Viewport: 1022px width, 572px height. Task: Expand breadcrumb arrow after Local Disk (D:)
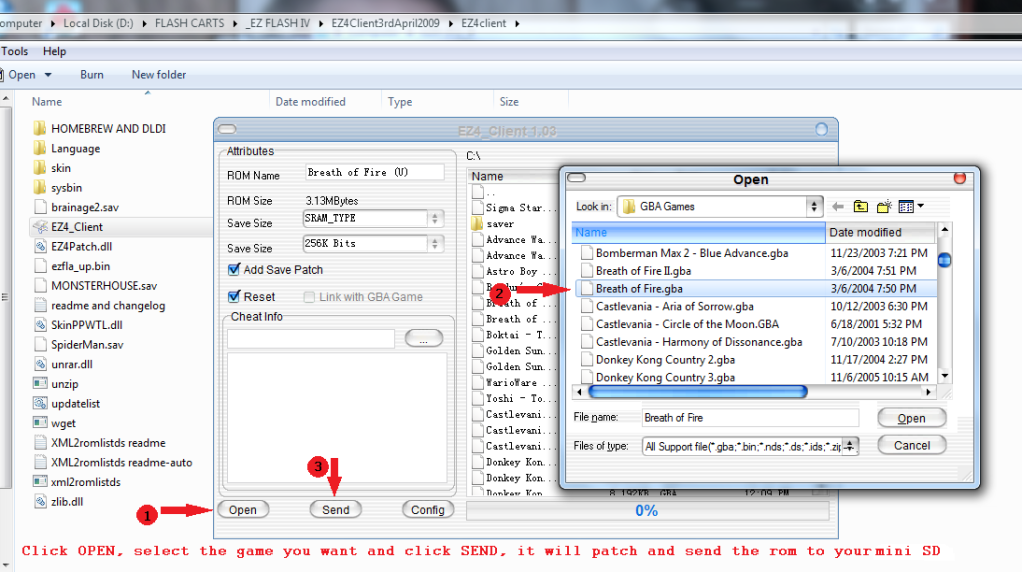coord(144,23)
